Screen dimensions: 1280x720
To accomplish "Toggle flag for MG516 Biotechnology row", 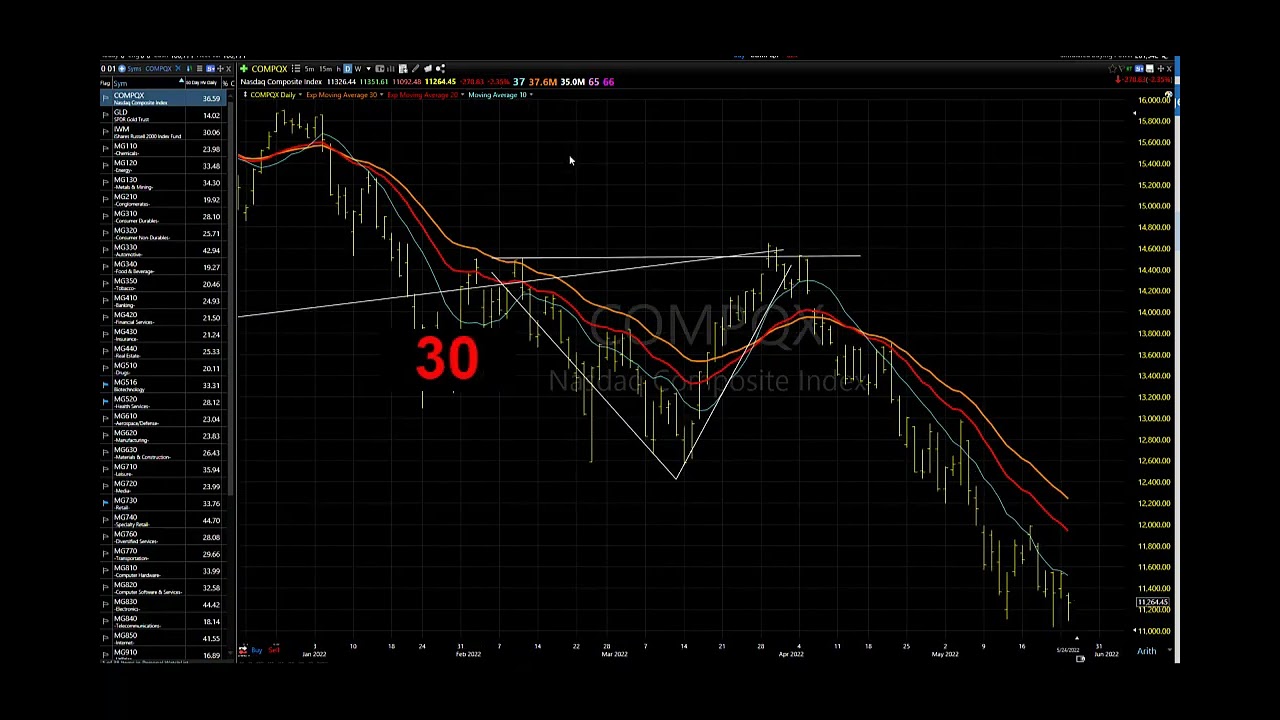I will (106, 385).
